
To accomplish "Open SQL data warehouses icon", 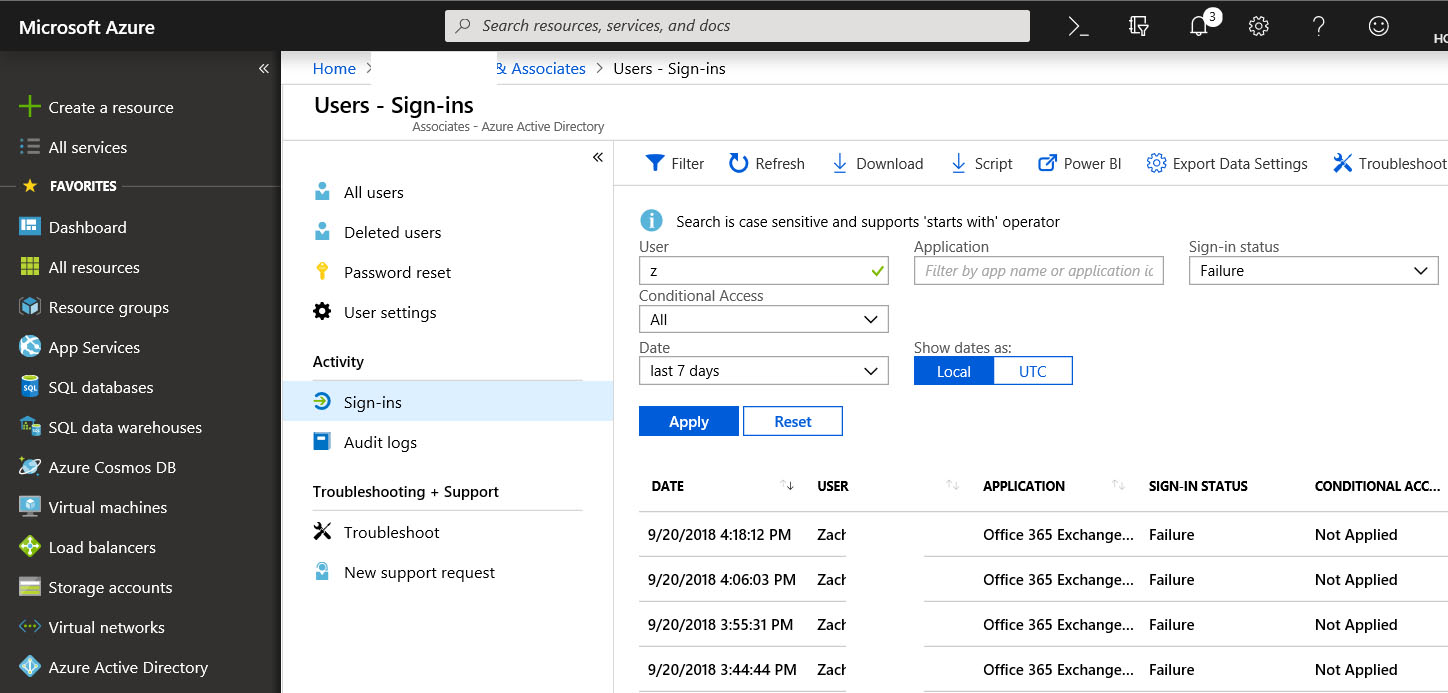I will [x=30, y=427].
